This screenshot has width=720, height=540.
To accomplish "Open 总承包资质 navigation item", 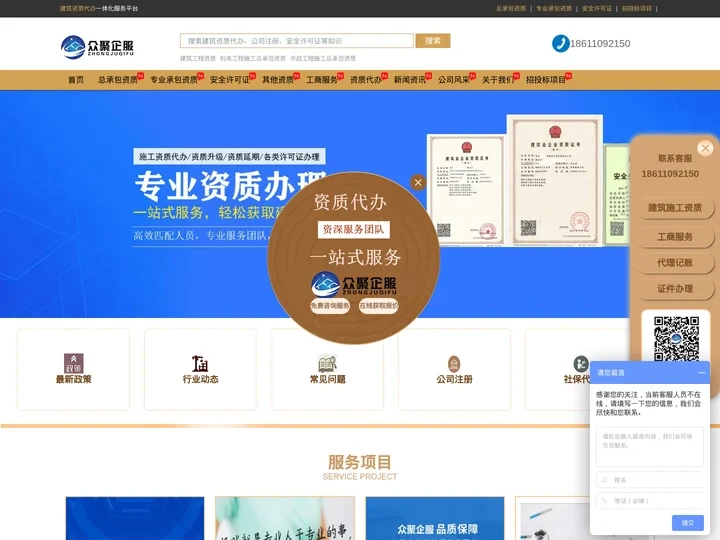I will [x=118, y=80].
